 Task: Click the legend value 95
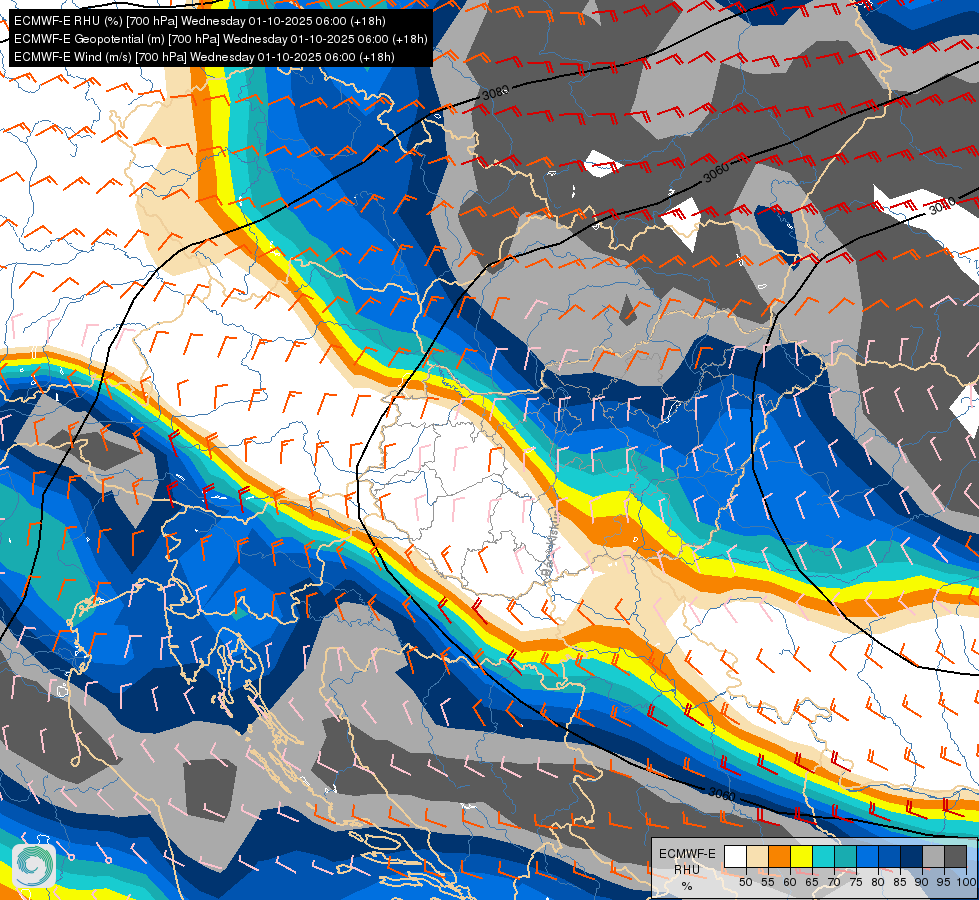(x=944, y=882)
